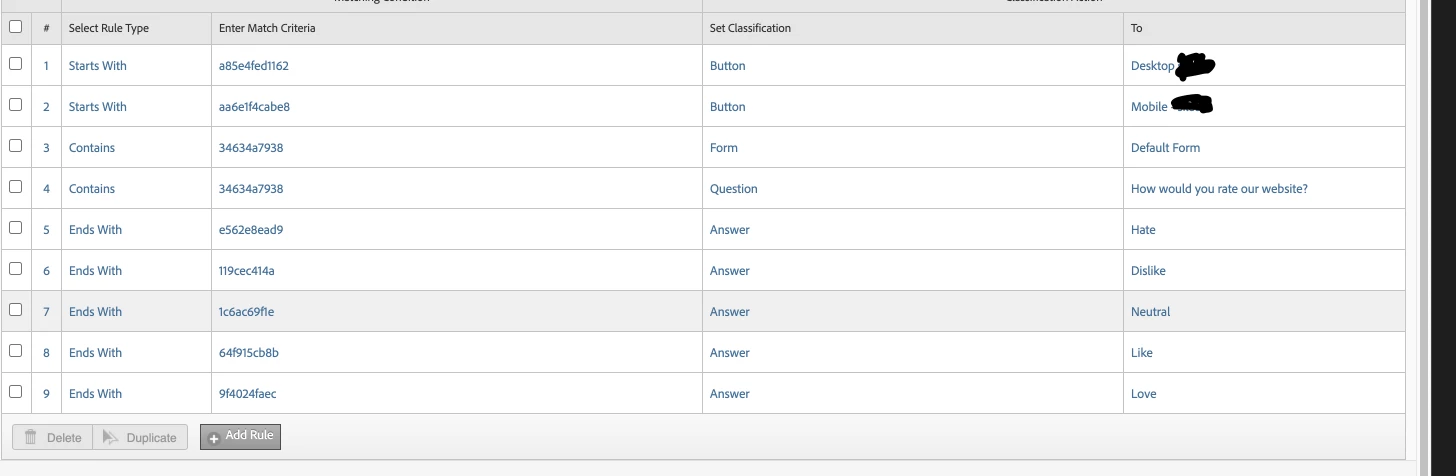Edit the 'Default Form' value field

pos(1165,148)
